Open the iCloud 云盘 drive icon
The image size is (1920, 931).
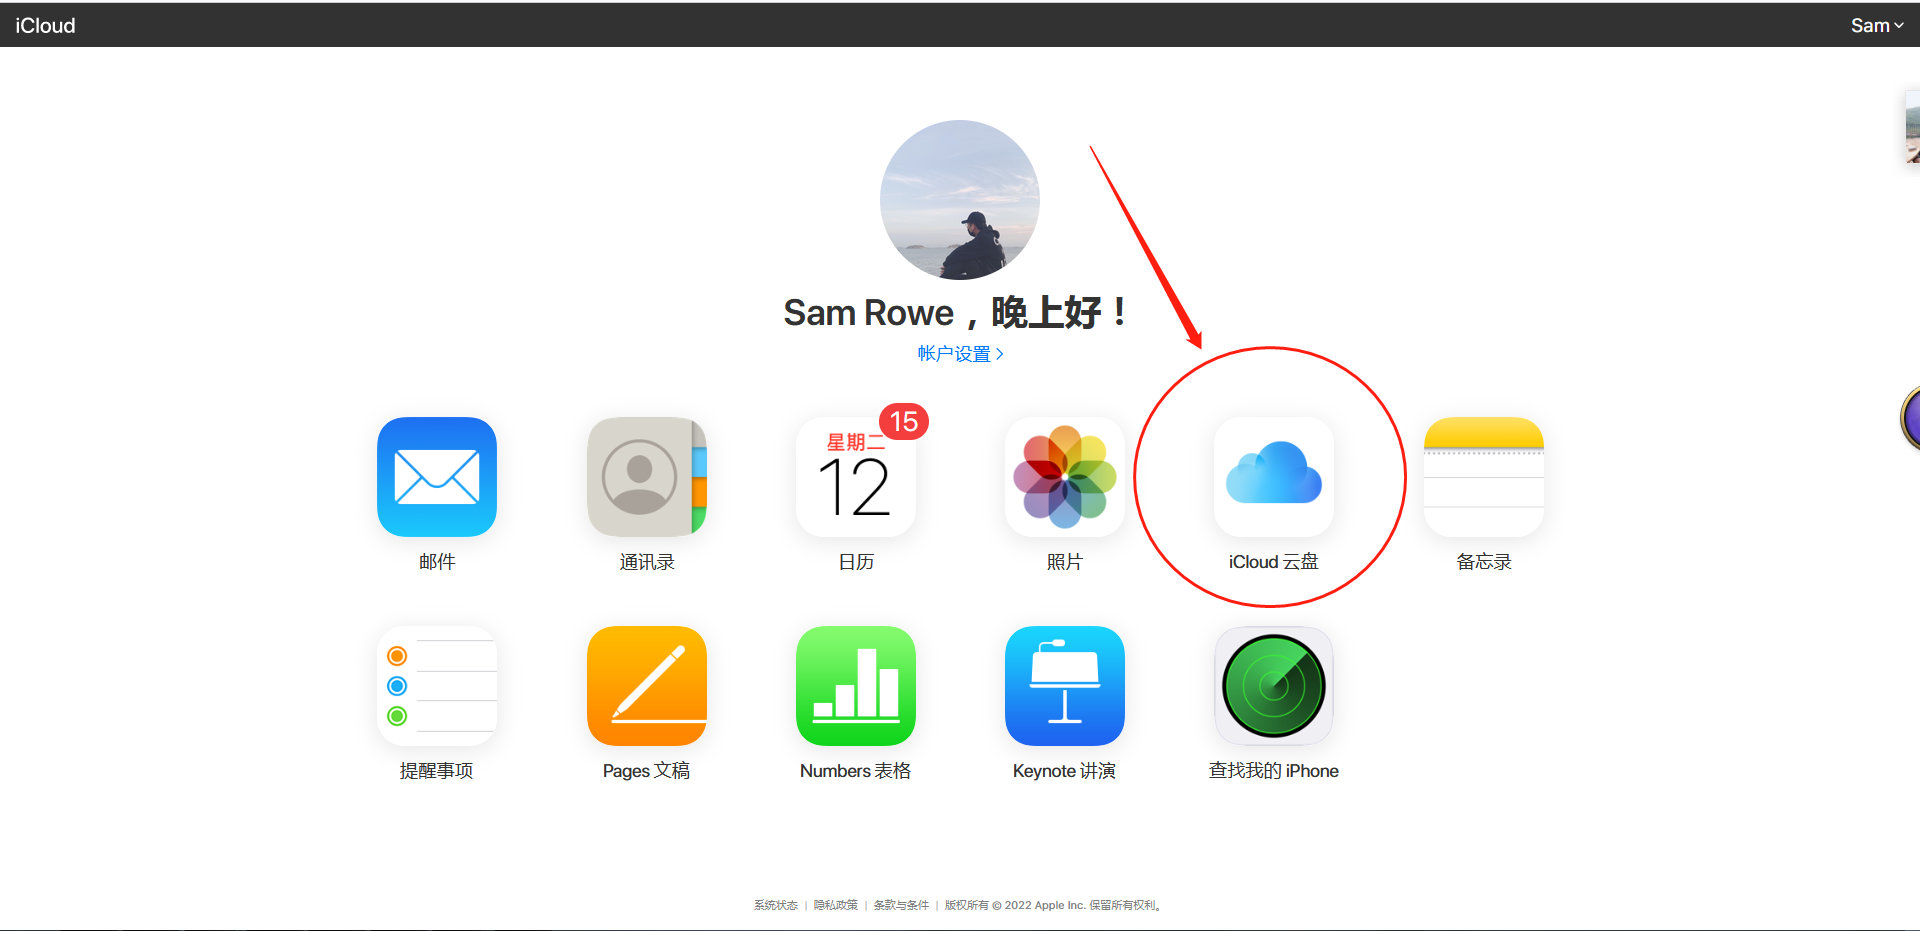coord(1274,477)
